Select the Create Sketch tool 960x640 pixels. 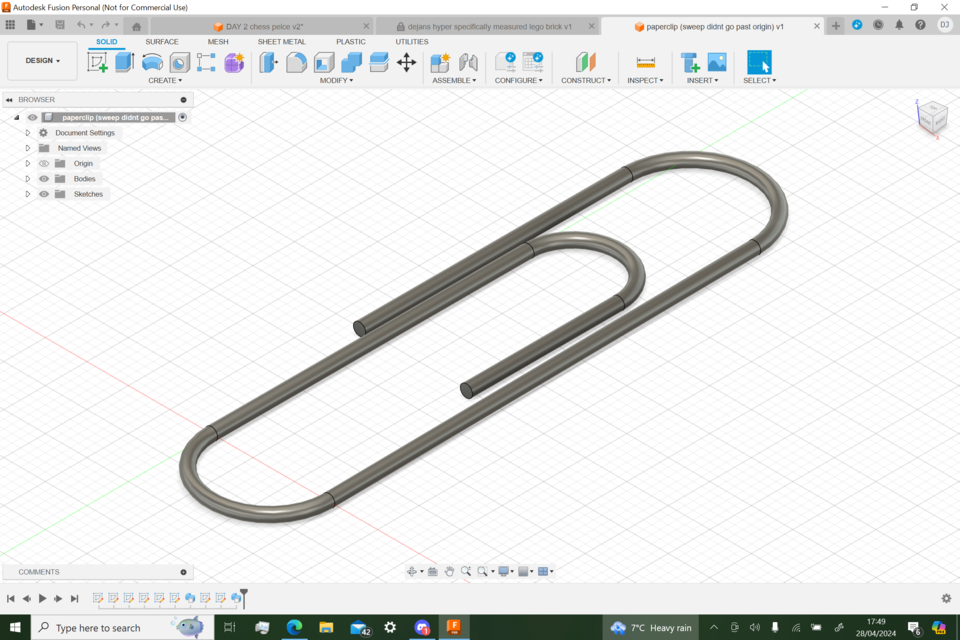(97, 62)
